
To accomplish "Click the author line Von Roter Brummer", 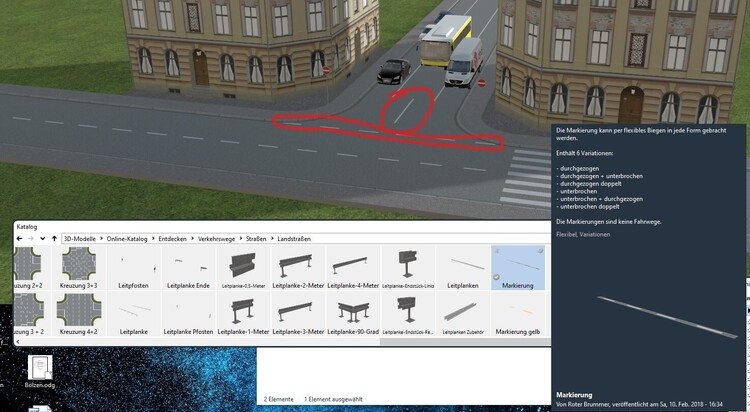I will tap(639, 404).
